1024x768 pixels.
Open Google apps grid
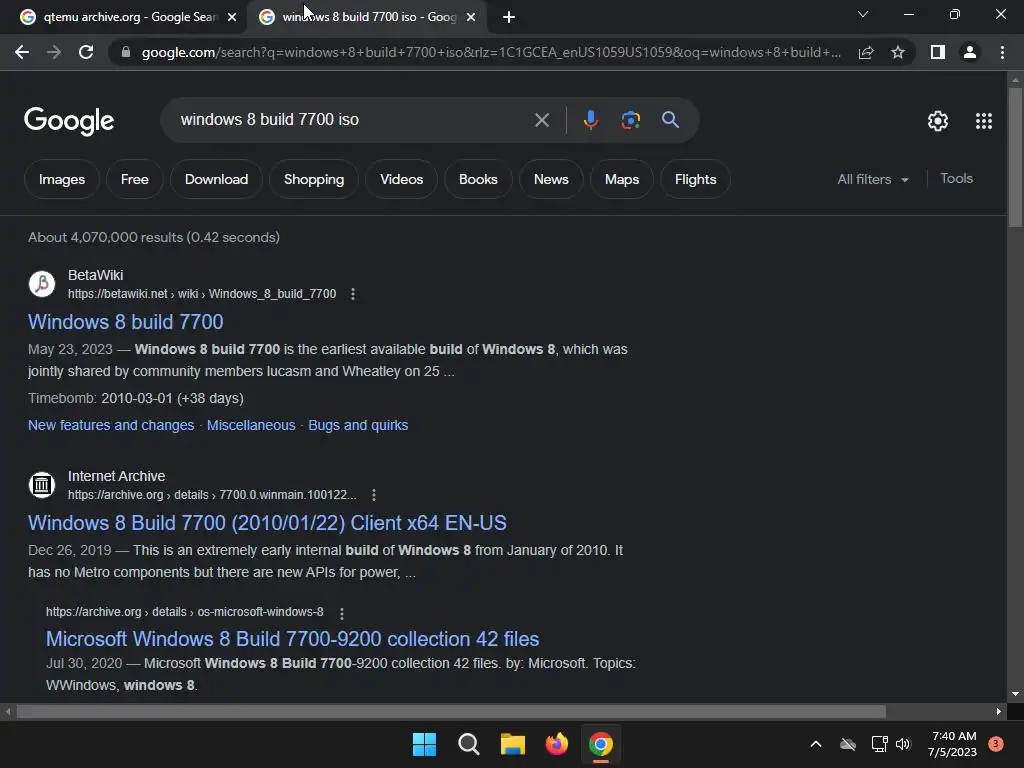tap(984, 121)
